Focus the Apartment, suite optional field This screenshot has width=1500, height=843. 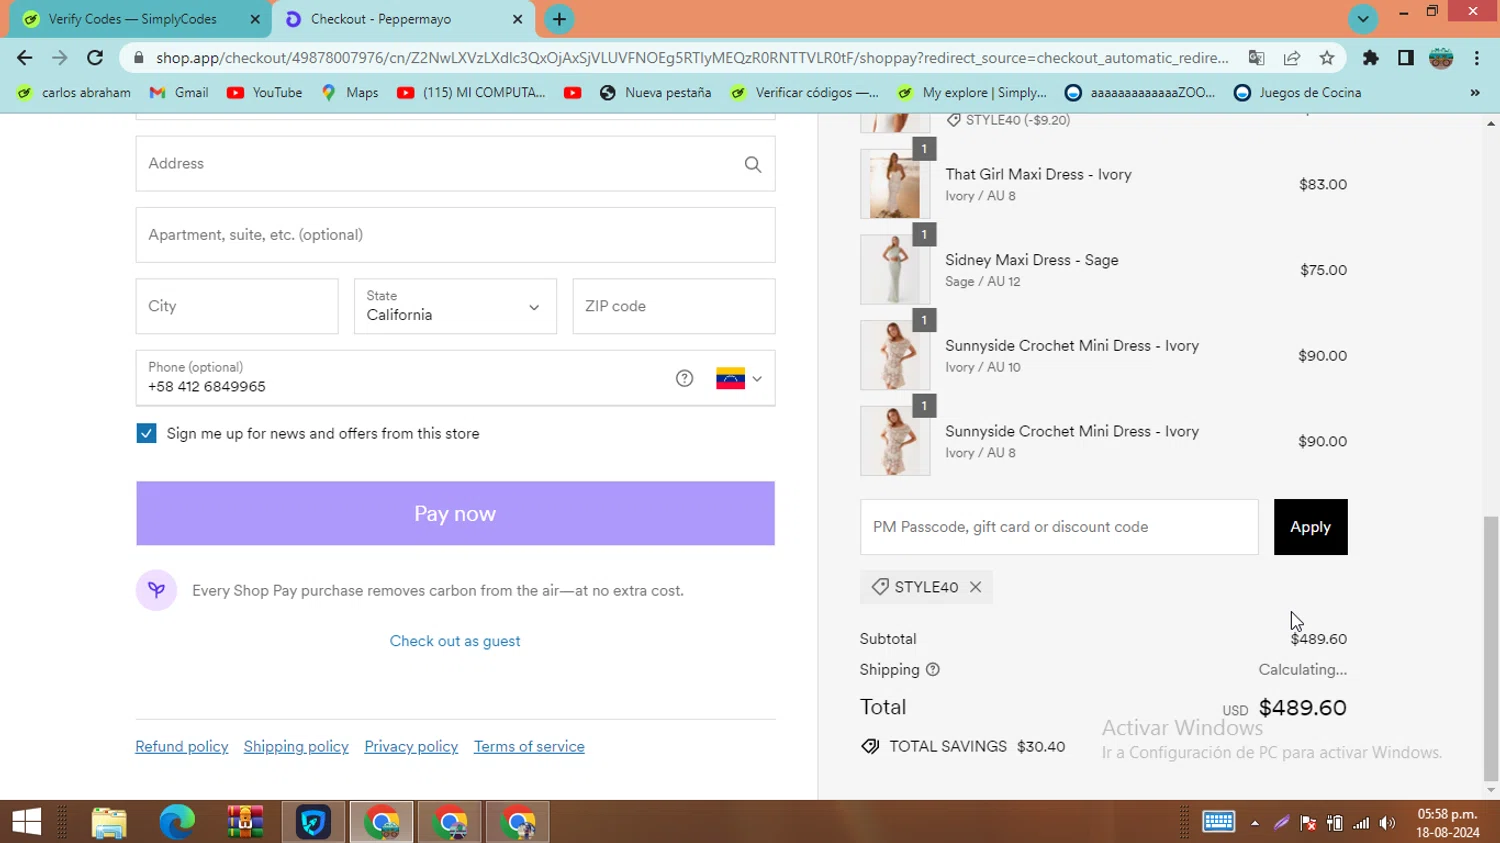click(455, 235)
